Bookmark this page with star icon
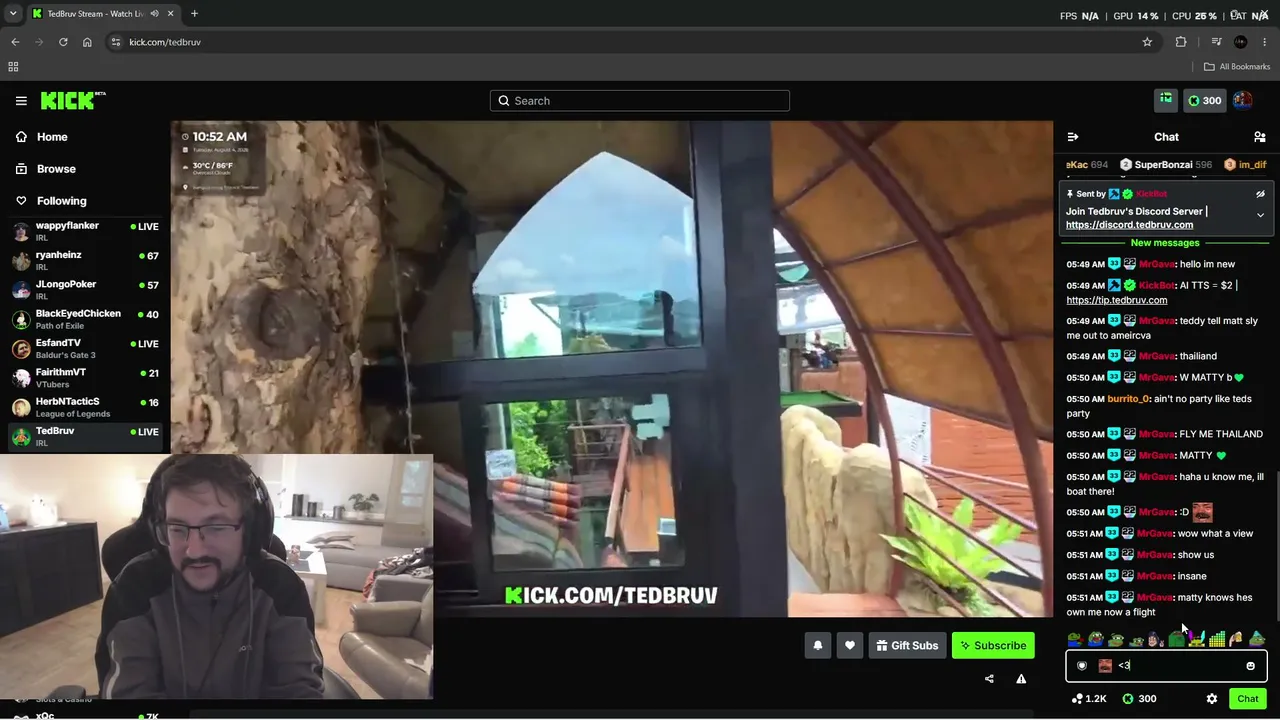This screenshot has height=720, width=1280. click(1147, 42)
